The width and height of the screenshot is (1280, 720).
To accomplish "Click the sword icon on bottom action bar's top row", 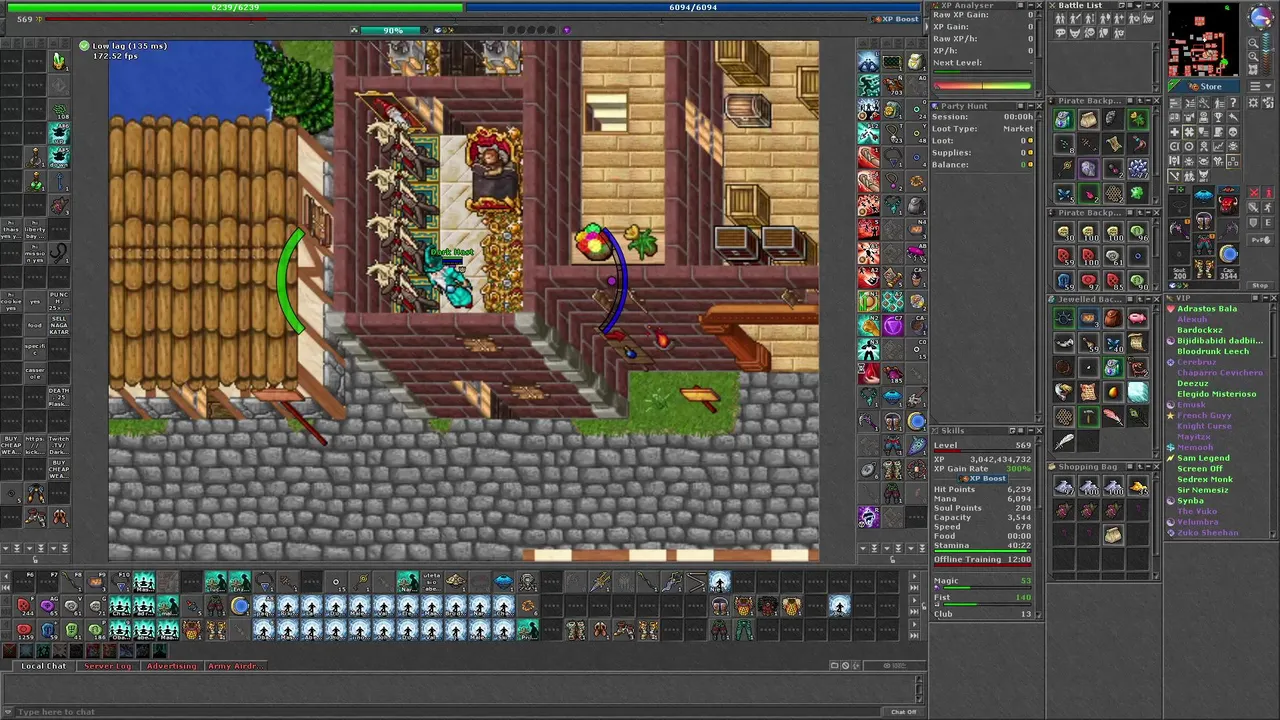I will click(600, 582).
